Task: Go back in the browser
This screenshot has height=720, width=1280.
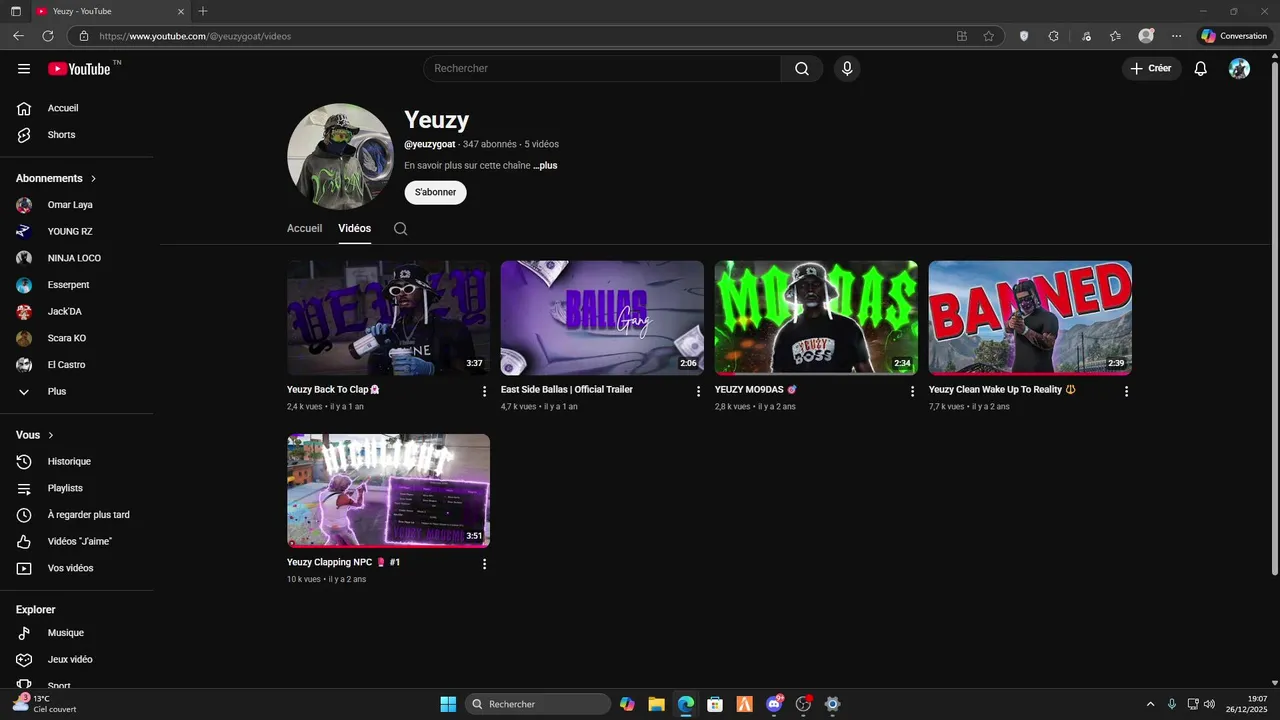Action: pos(18,36)
